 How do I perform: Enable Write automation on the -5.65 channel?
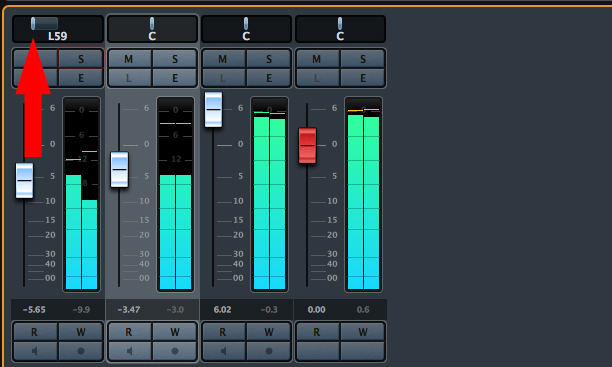[x=81, y=332]
